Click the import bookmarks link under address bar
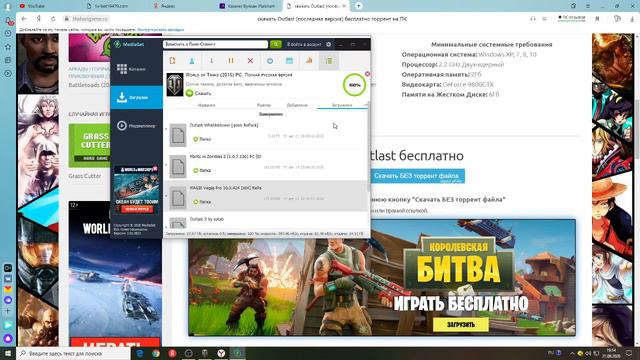 (x=160, y=29)
